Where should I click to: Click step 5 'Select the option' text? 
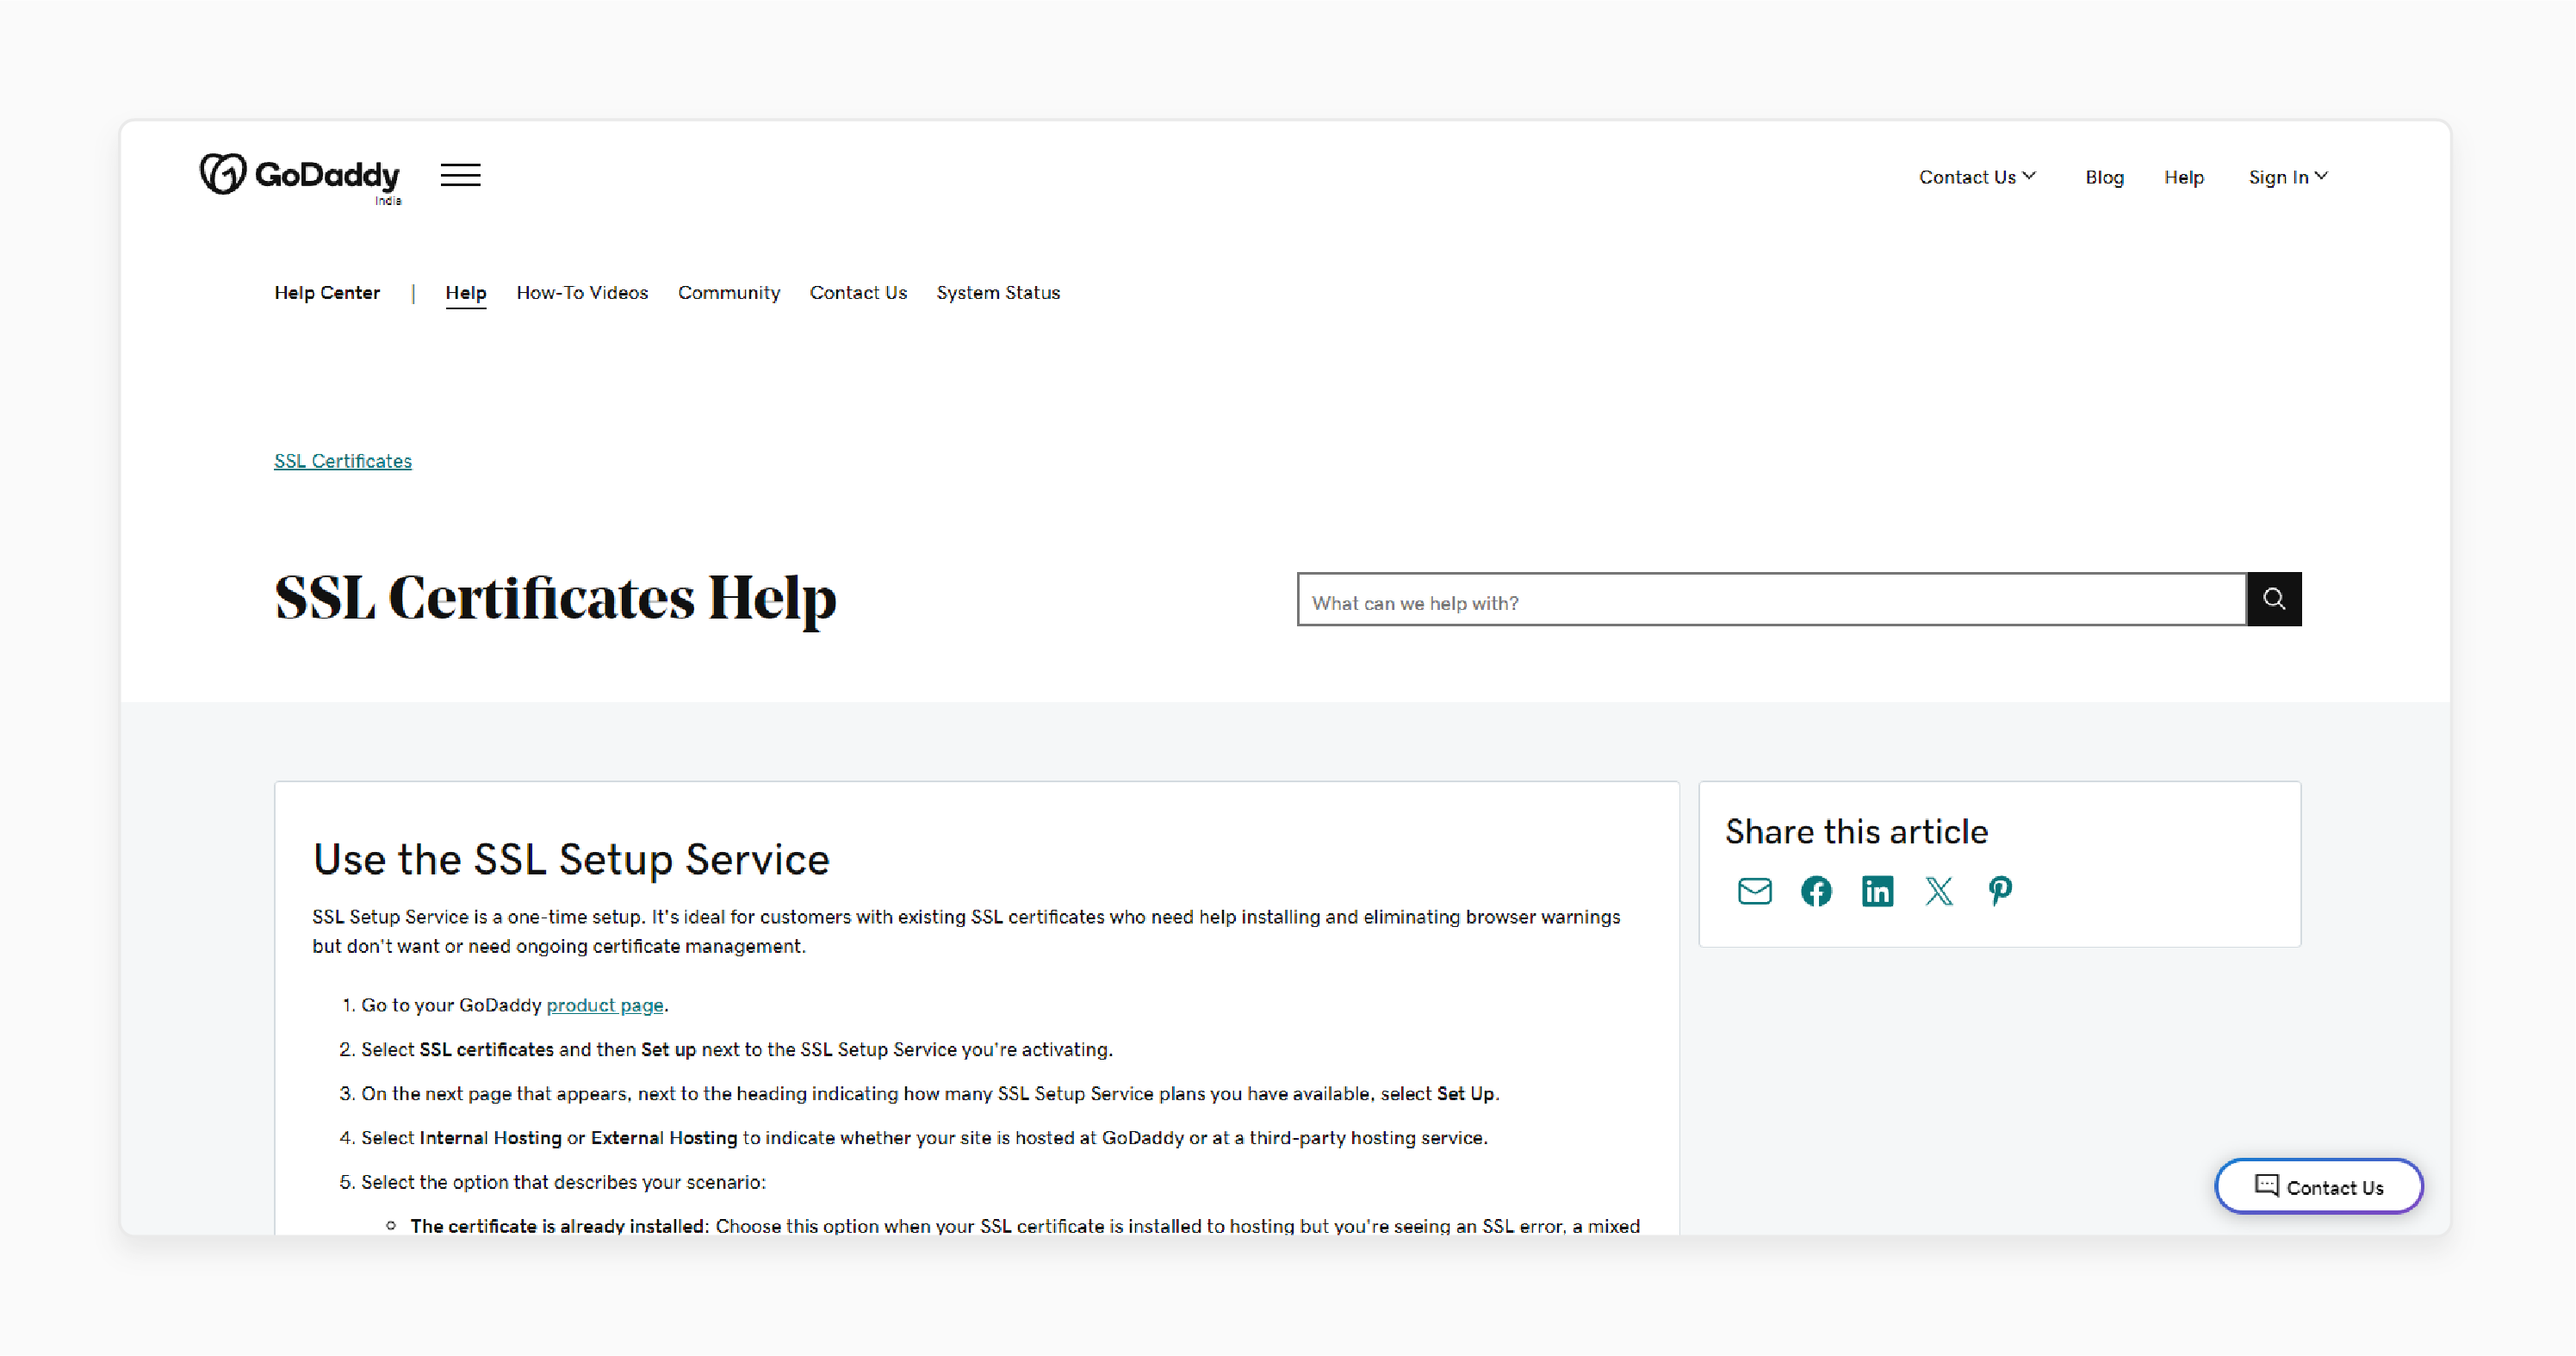pyautogui.click(x=563, y=1182)
